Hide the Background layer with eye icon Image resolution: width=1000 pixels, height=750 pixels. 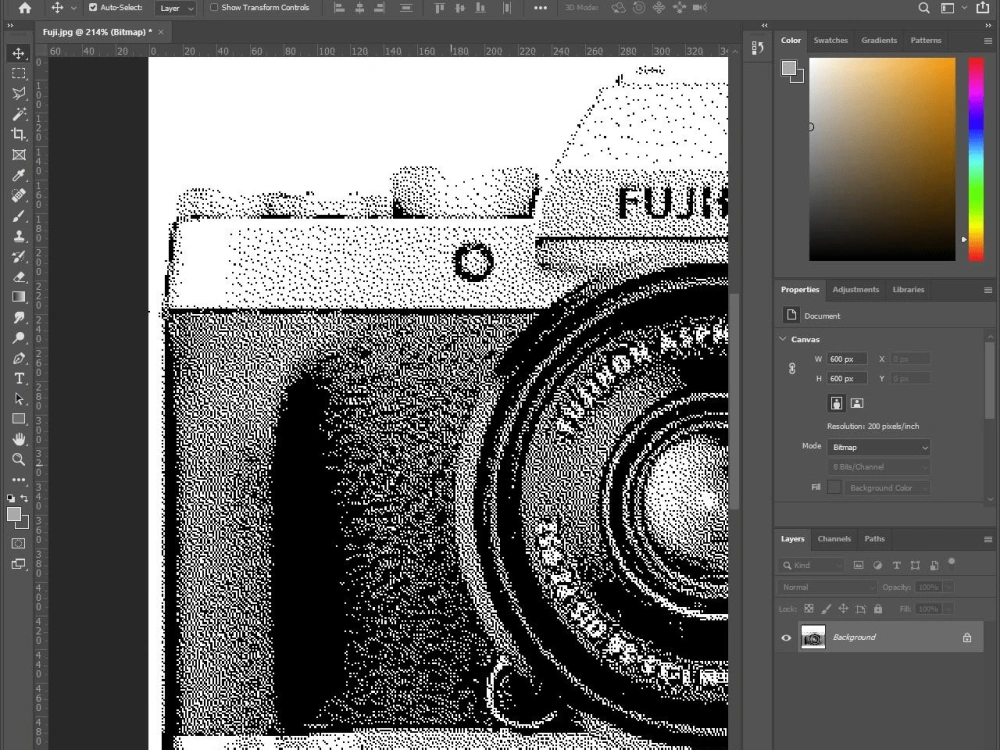[786, 638]
